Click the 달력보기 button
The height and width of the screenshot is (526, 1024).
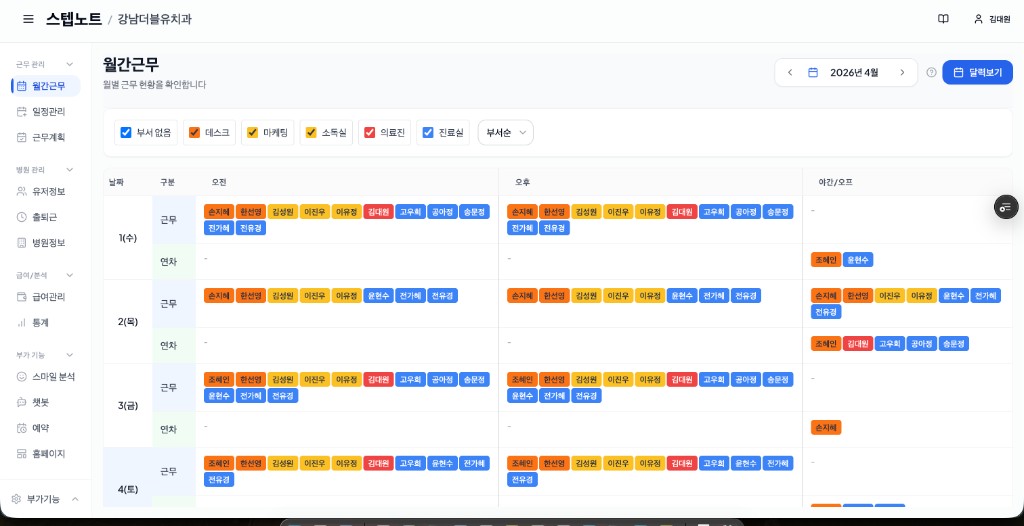pos(978,73)
